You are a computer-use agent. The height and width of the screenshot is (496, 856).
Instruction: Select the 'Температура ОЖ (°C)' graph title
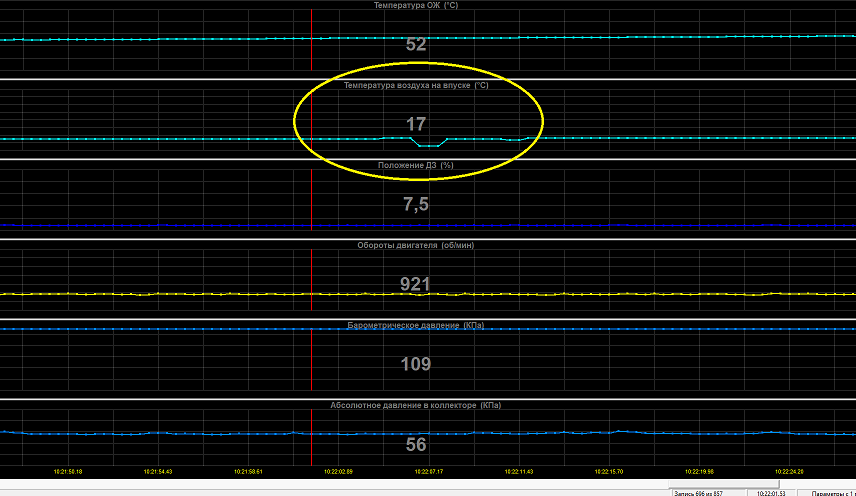(416, 5)
